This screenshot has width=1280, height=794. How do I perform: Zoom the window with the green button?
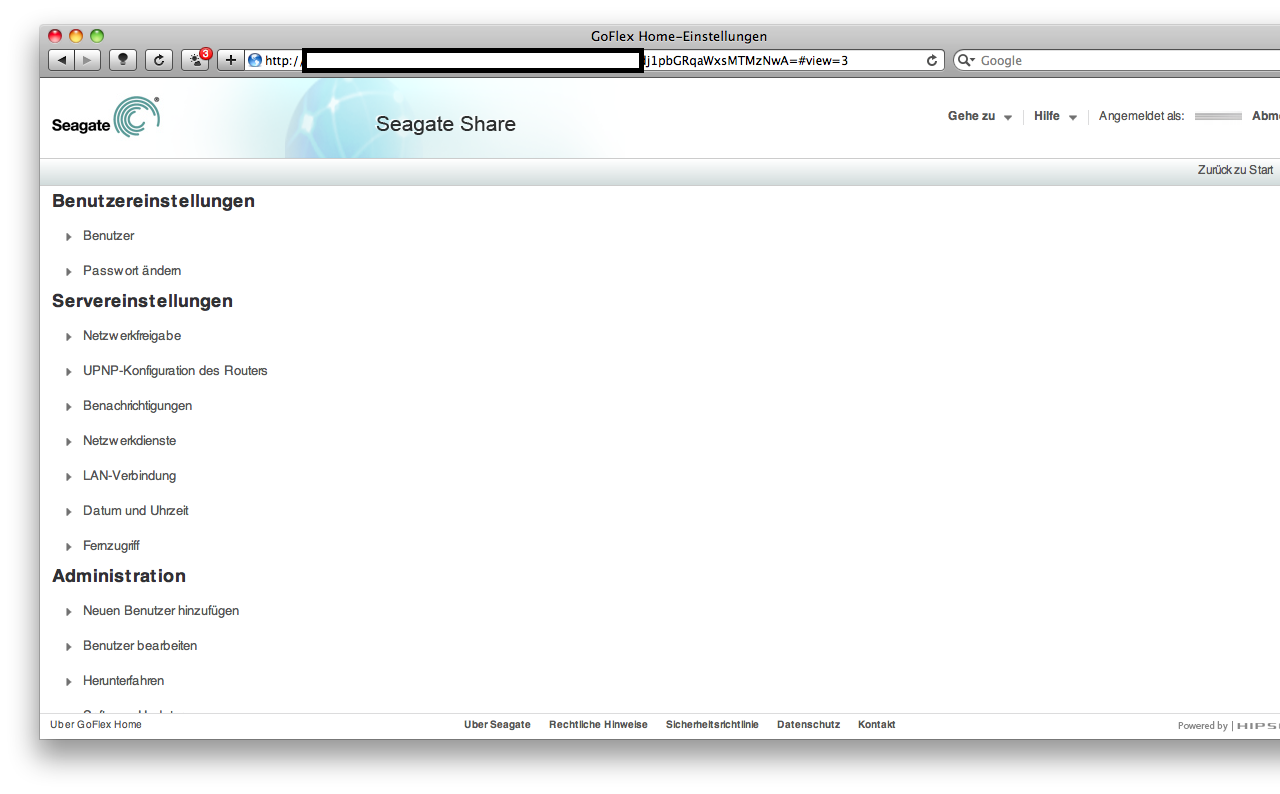tap(97, 36)
